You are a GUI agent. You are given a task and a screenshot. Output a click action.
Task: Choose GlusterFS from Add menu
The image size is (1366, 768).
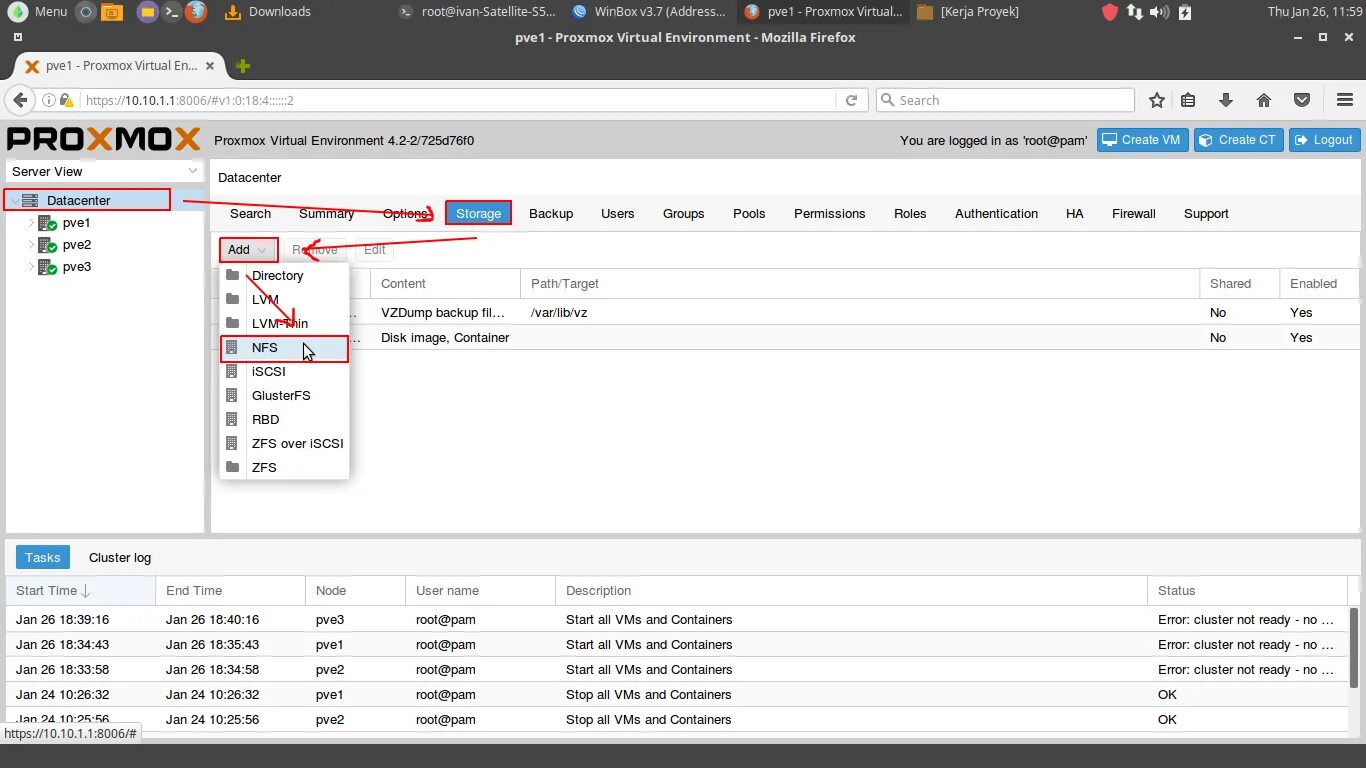[284, 395]
